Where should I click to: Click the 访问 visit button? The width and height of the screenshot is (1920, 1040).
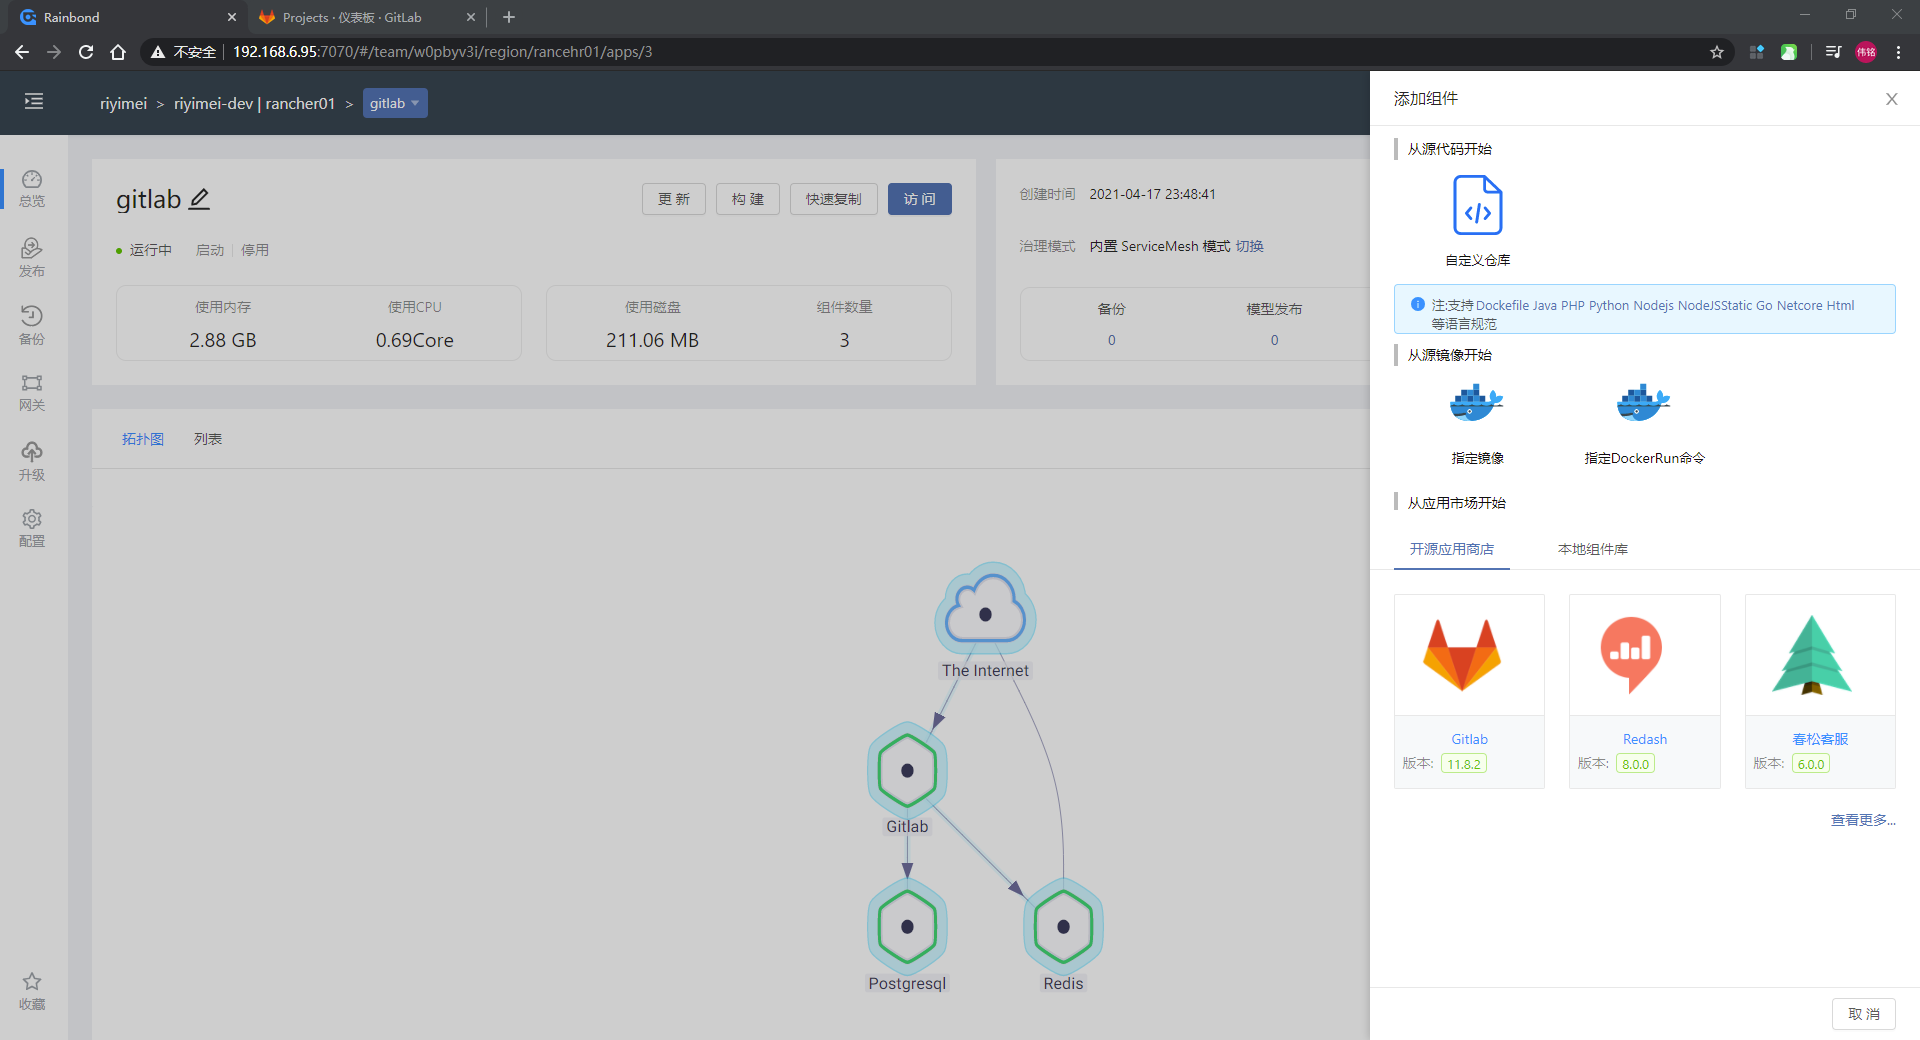pyautogui.click(x=920, y=199)
